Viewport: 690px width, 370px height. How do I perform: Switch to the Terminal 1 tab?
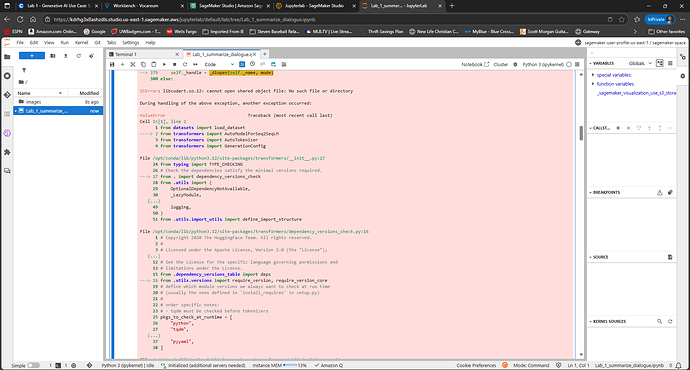tap(126, 54)
